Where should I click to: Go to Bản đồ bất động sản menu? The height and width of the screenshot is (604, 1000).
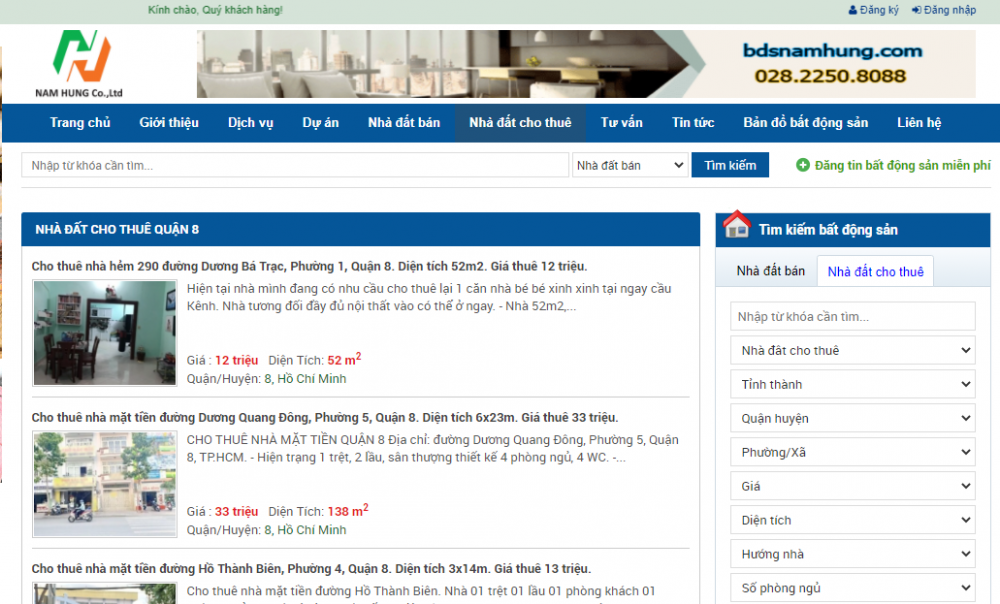(805, 123)
